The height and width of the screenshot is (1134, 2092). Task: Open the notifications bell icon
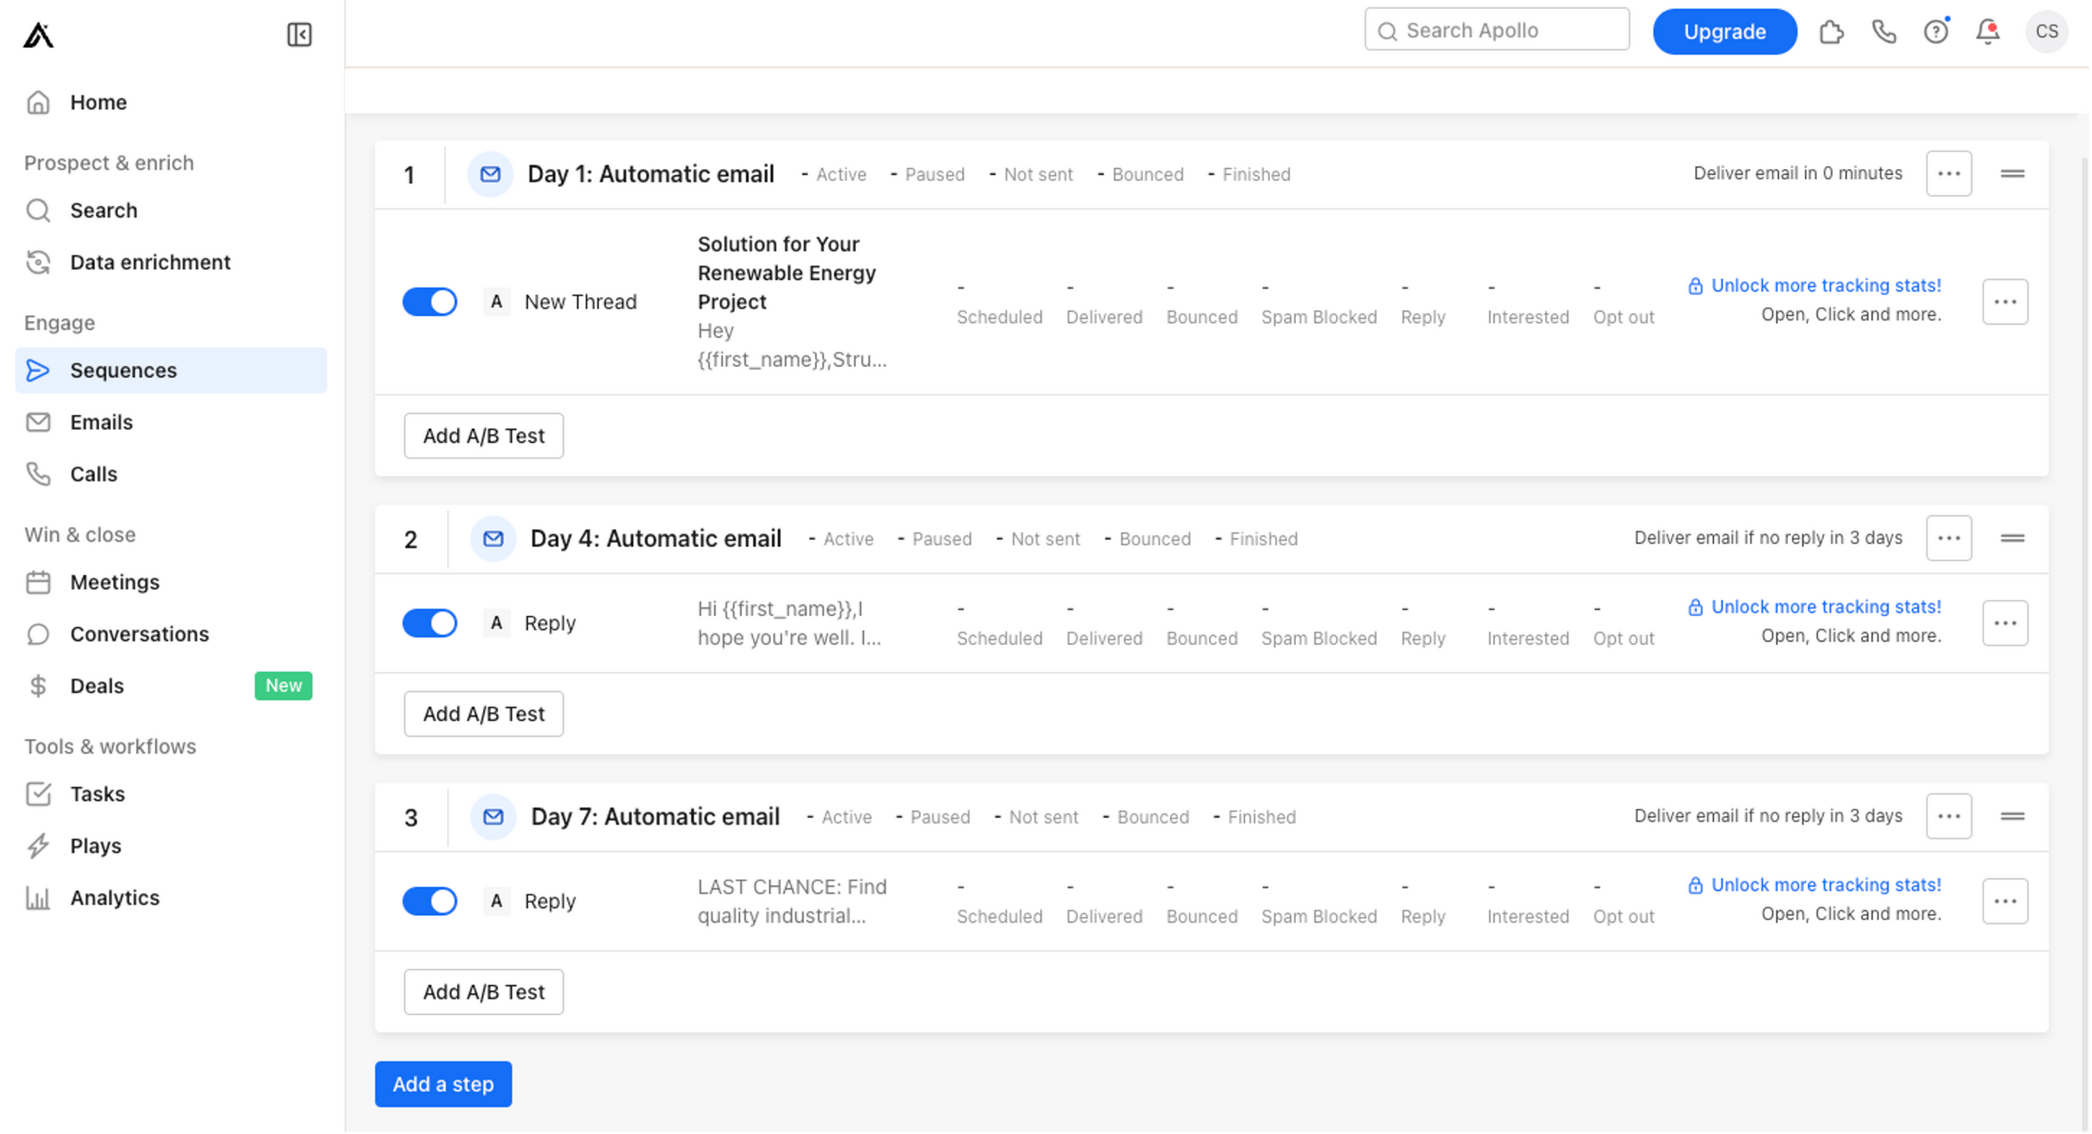(1988, 31)
